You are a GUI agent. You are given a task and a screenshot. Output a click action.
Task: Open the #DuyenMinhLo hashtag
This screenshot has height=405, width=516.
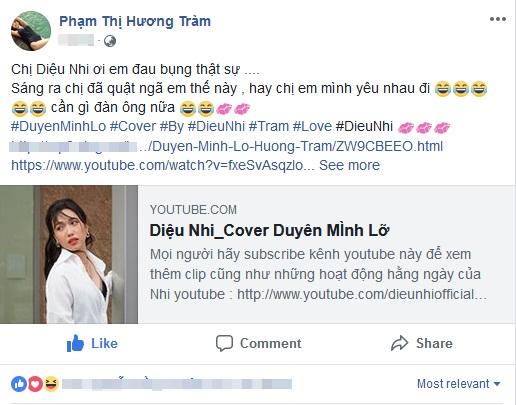point(59,127)
